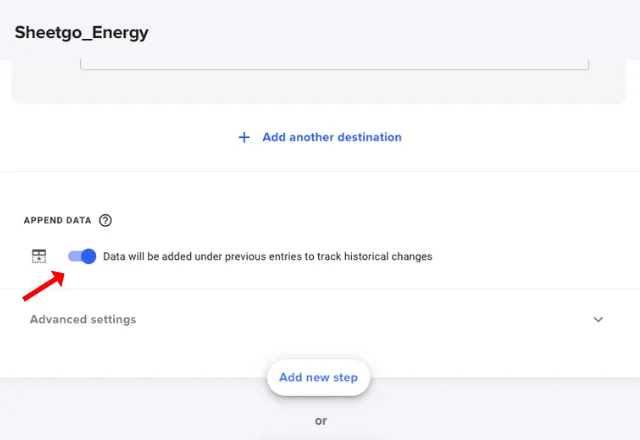Viewport: 640px width, 440px height.
Task: Click the blue knob of the append switch
Action: point(89,256)
